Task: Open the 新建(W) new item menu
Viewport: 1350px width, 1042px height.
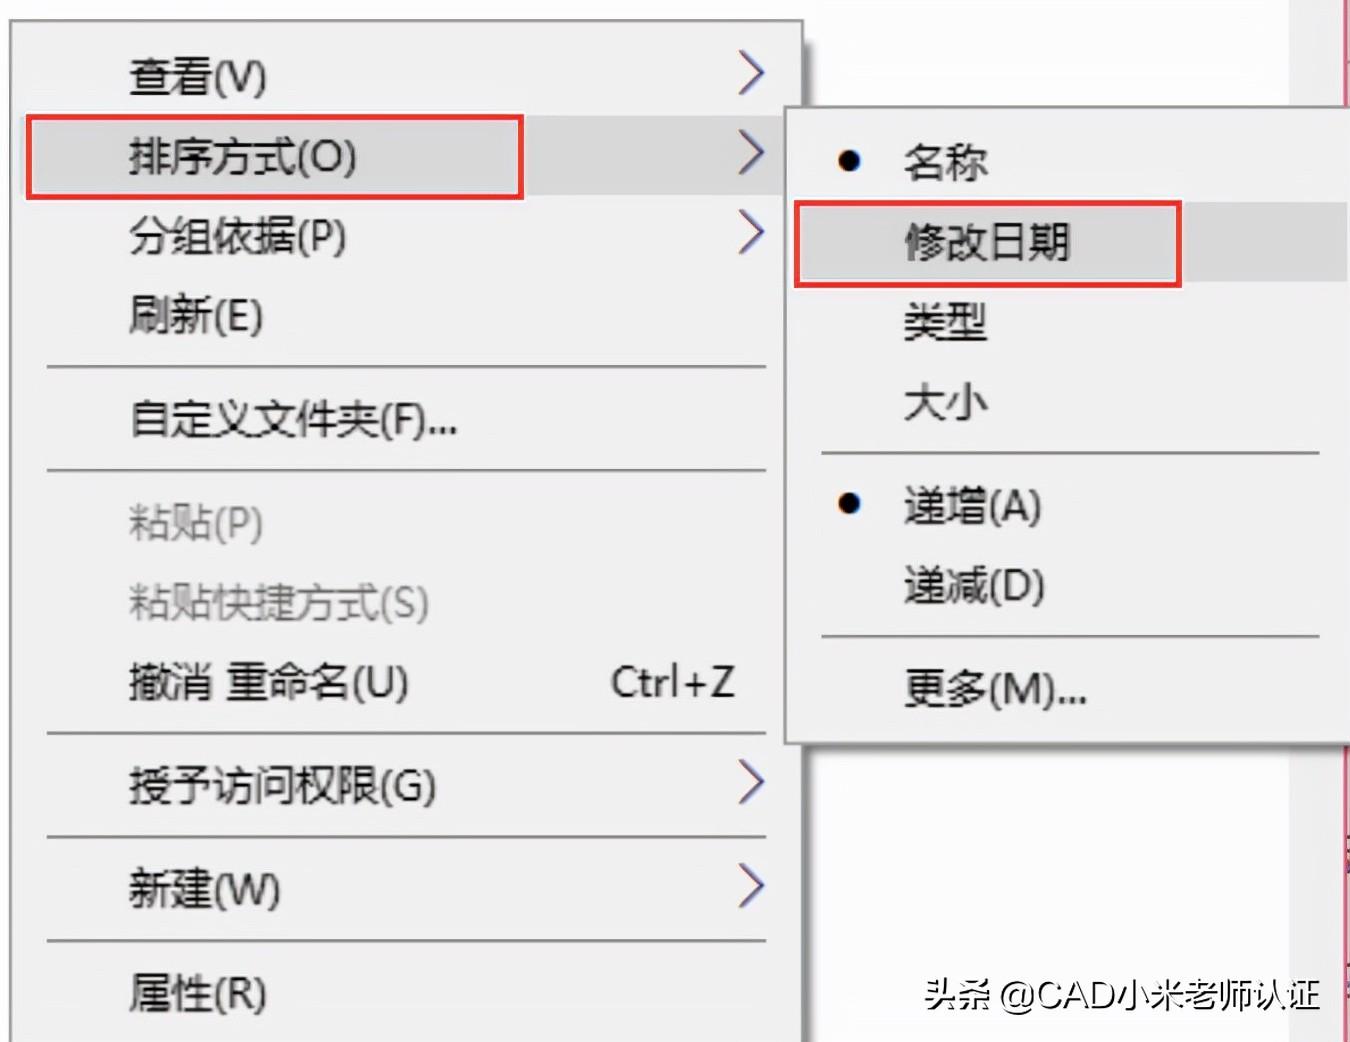Action: point(205,889)
